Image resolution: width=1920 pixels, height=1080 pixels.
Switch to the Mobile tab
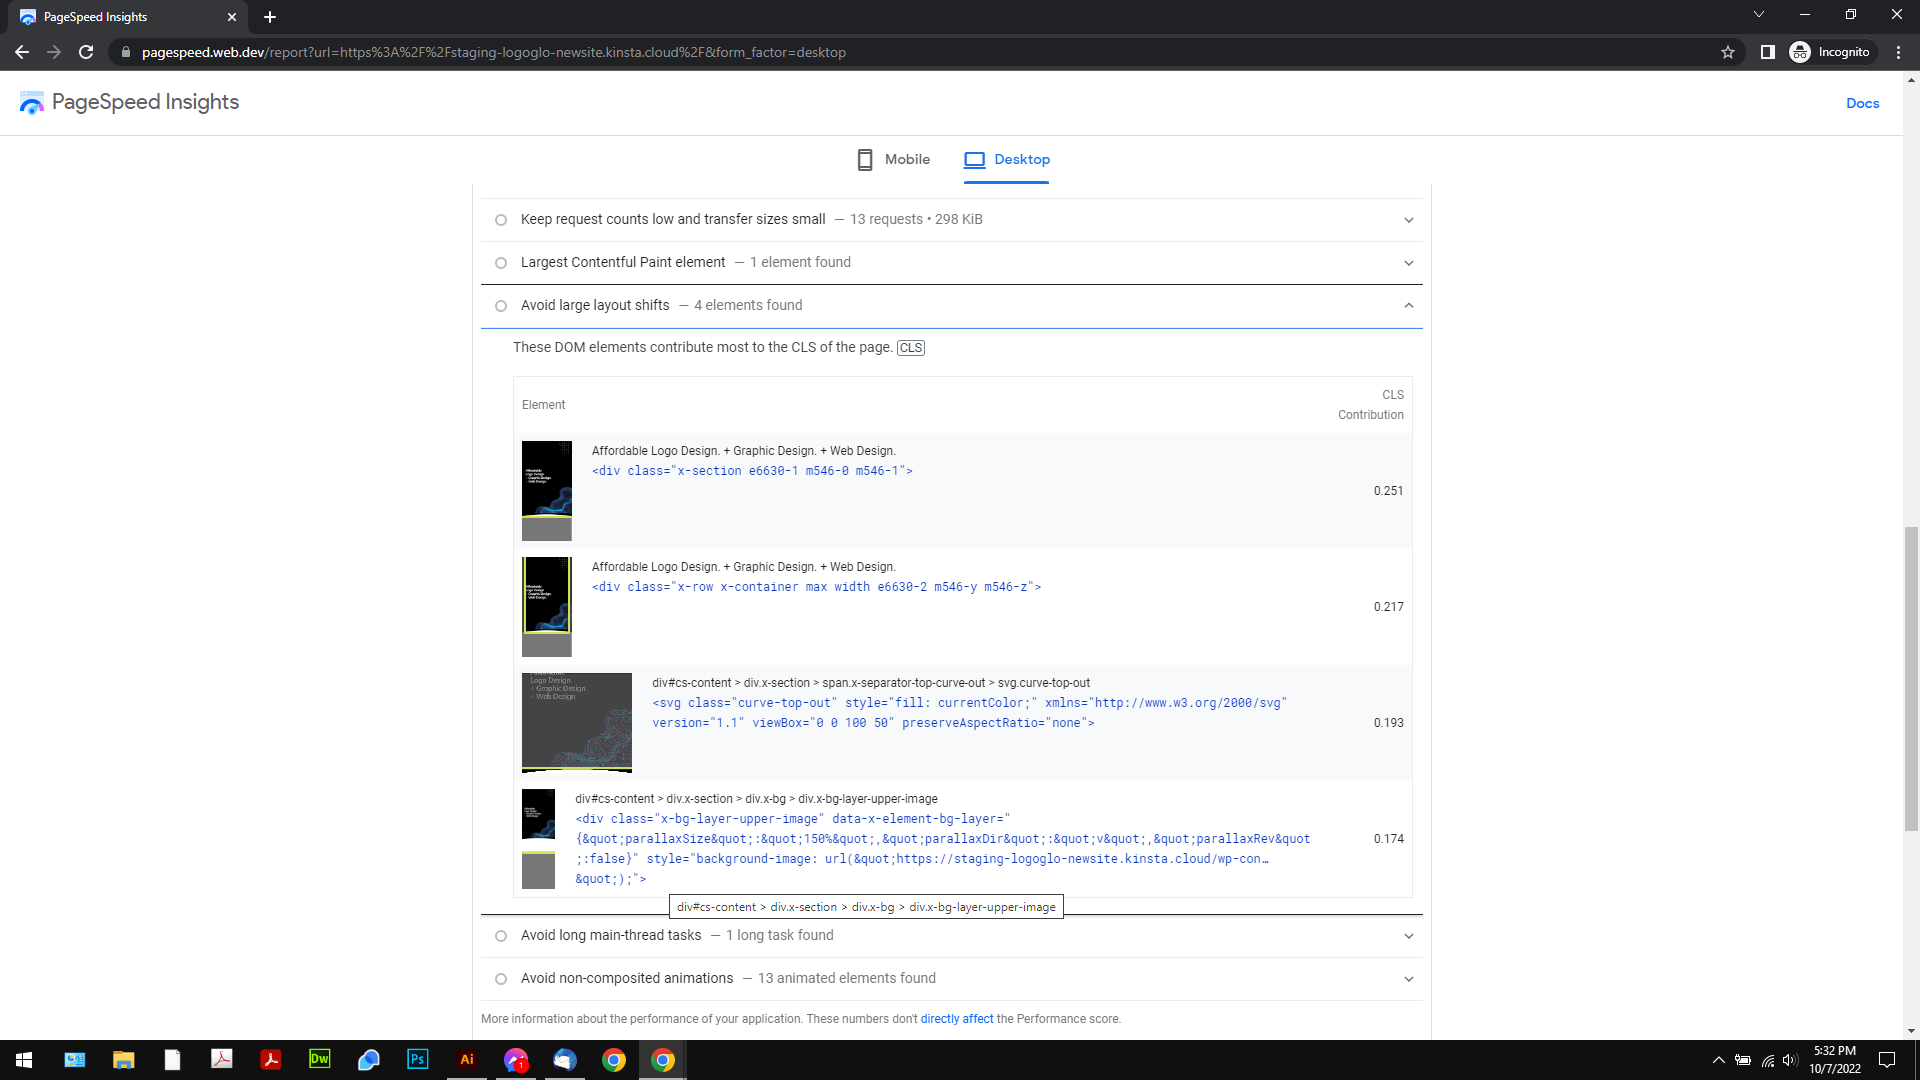coord(894,160)
